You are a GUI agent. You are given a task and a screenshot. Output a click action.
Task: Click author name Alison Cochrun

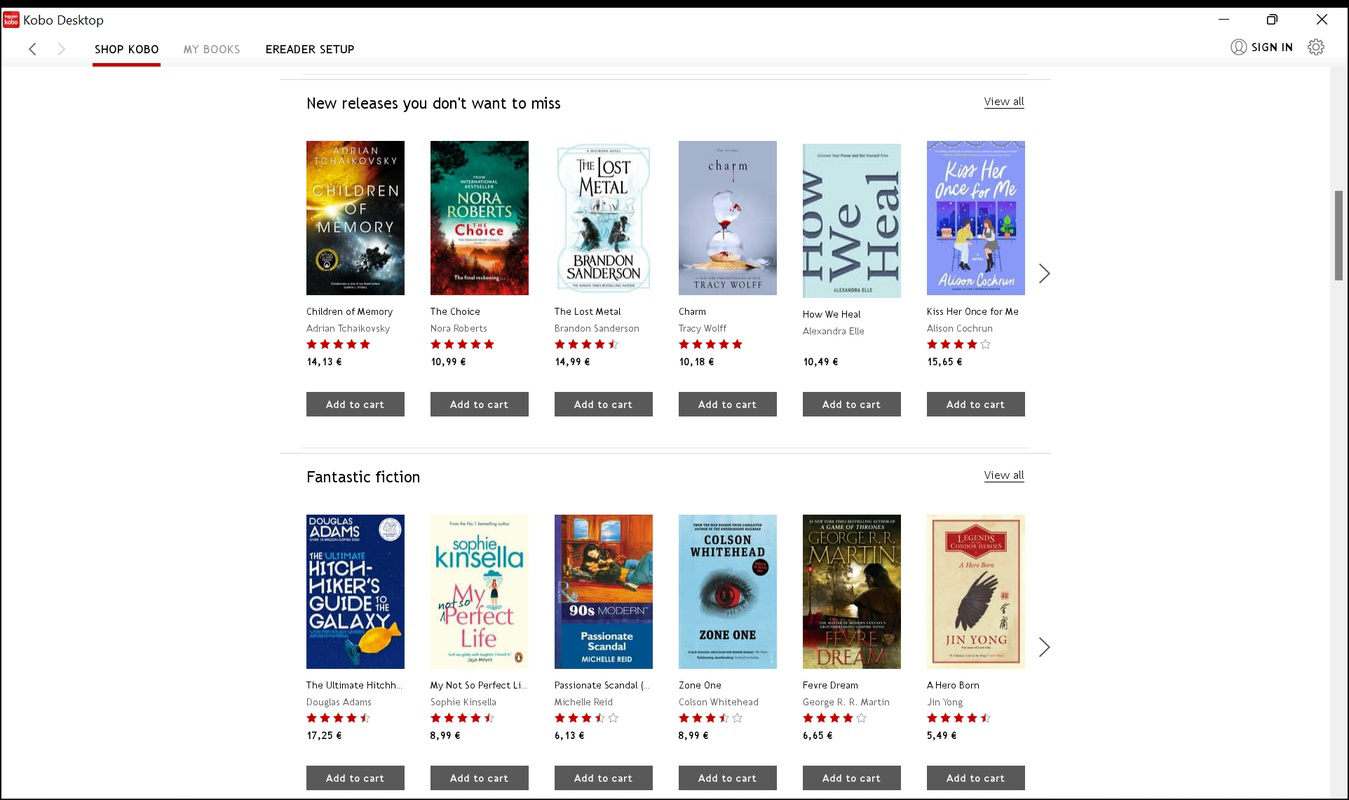[960, 328]
